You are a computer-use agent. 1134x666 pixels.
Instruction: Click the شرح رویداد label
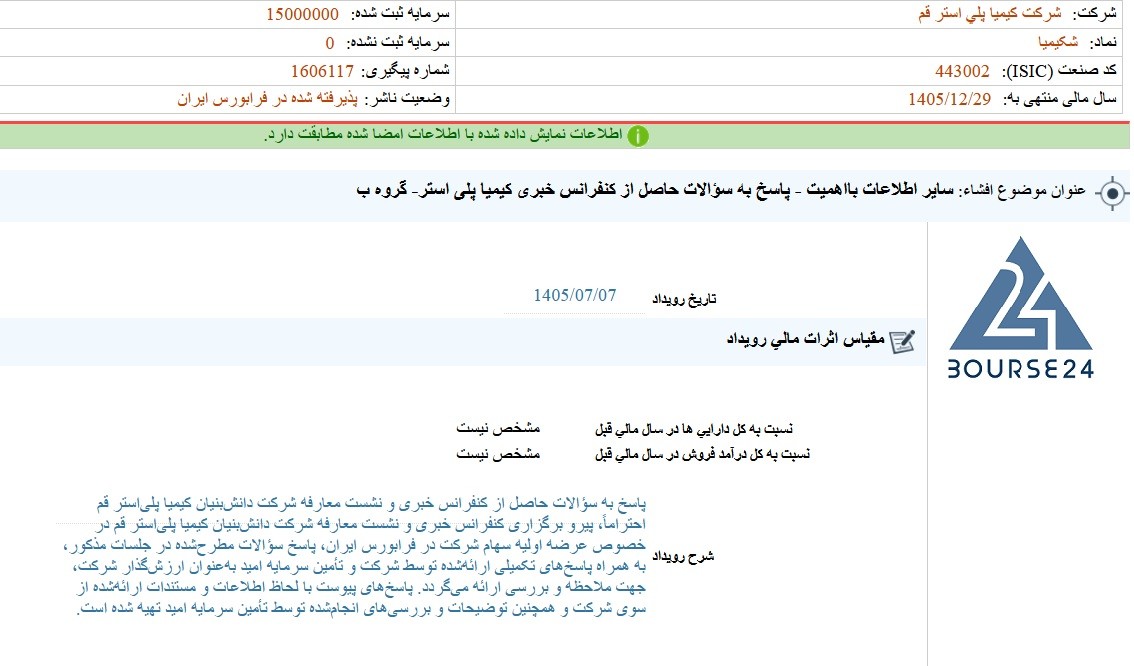pos(683,556)
